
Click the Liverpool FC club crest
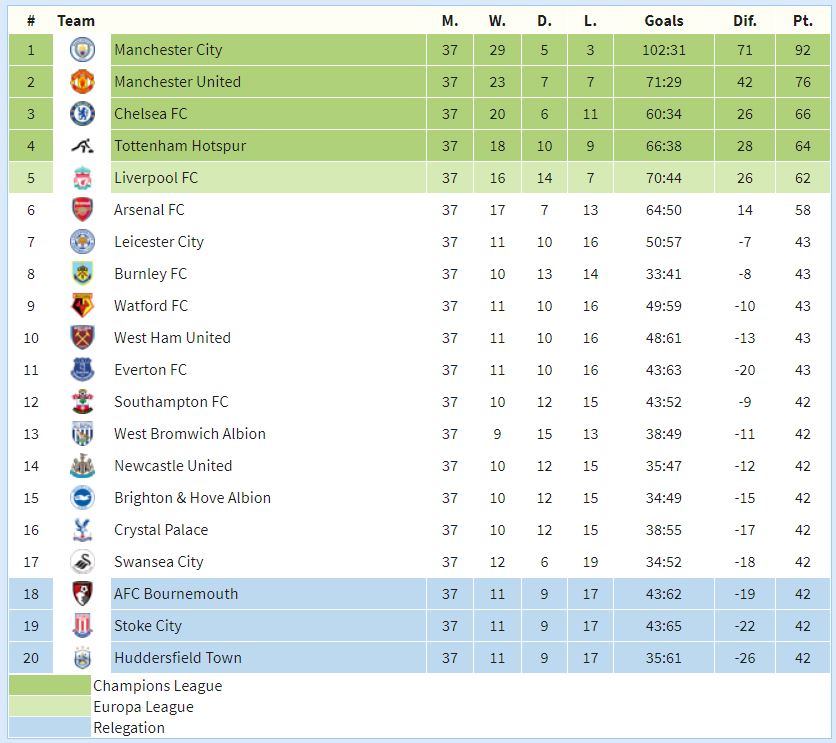click(83, 177)
